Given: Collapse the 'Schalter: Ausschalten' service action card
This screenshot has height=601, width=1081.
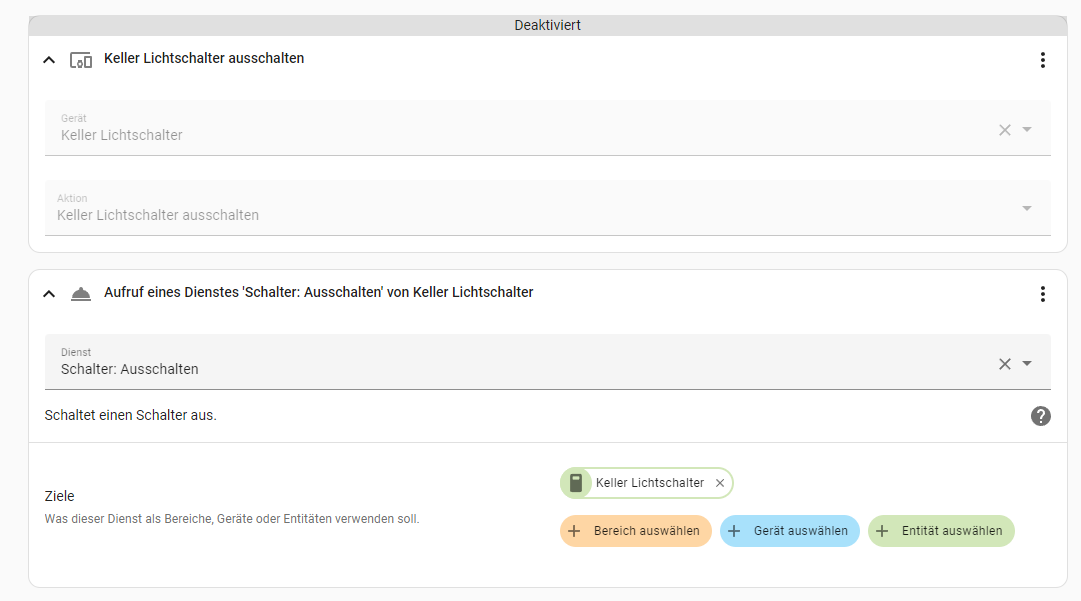Looking at the screenshot, I should coord(49,294).
